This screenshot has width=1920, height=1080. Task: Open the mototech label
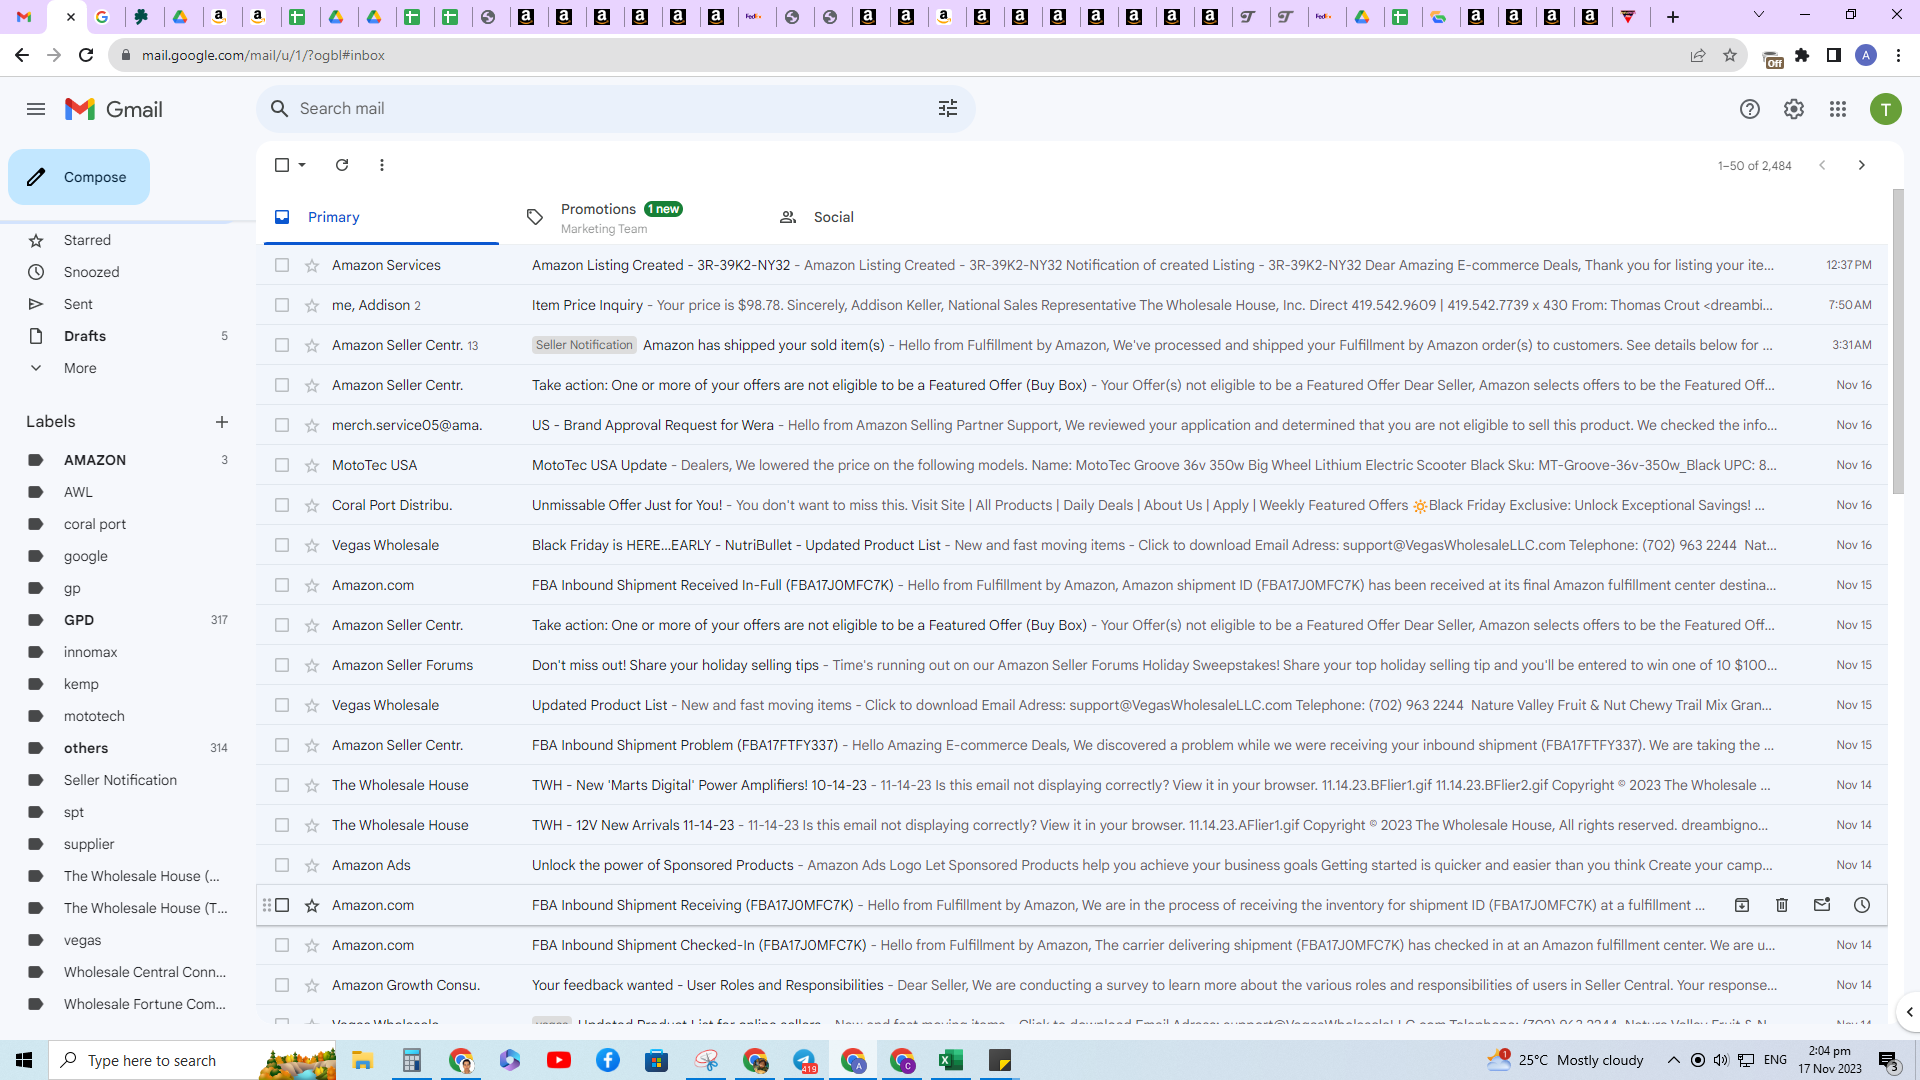tap(94, 716)
